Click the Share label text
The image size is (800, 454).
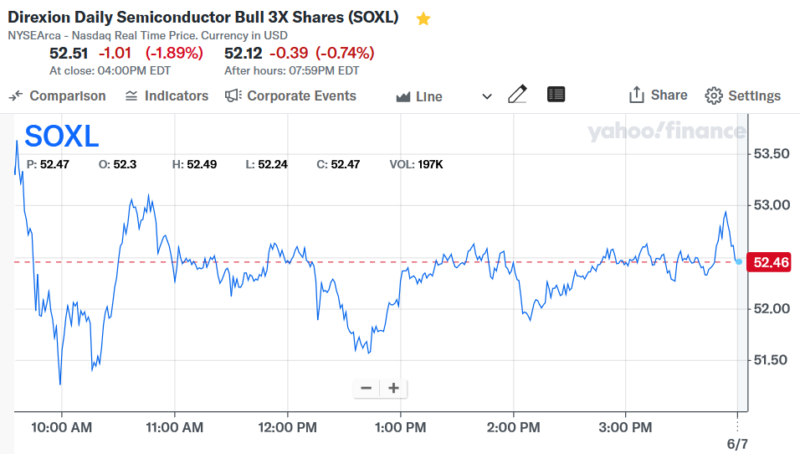(x=669, y=95)
